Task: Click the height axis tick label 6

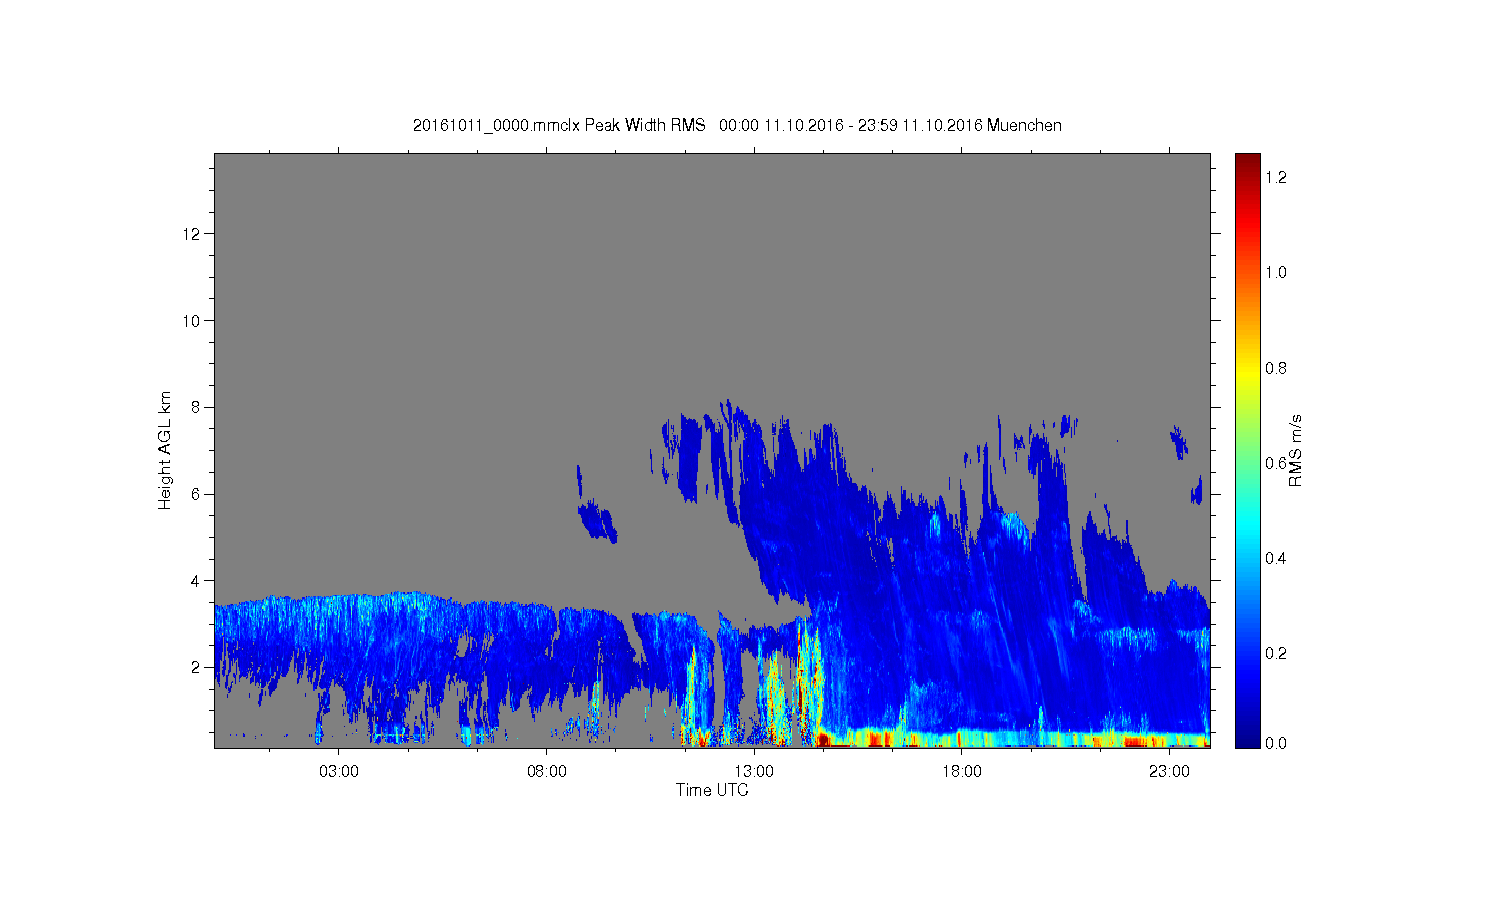Action: 197,494
